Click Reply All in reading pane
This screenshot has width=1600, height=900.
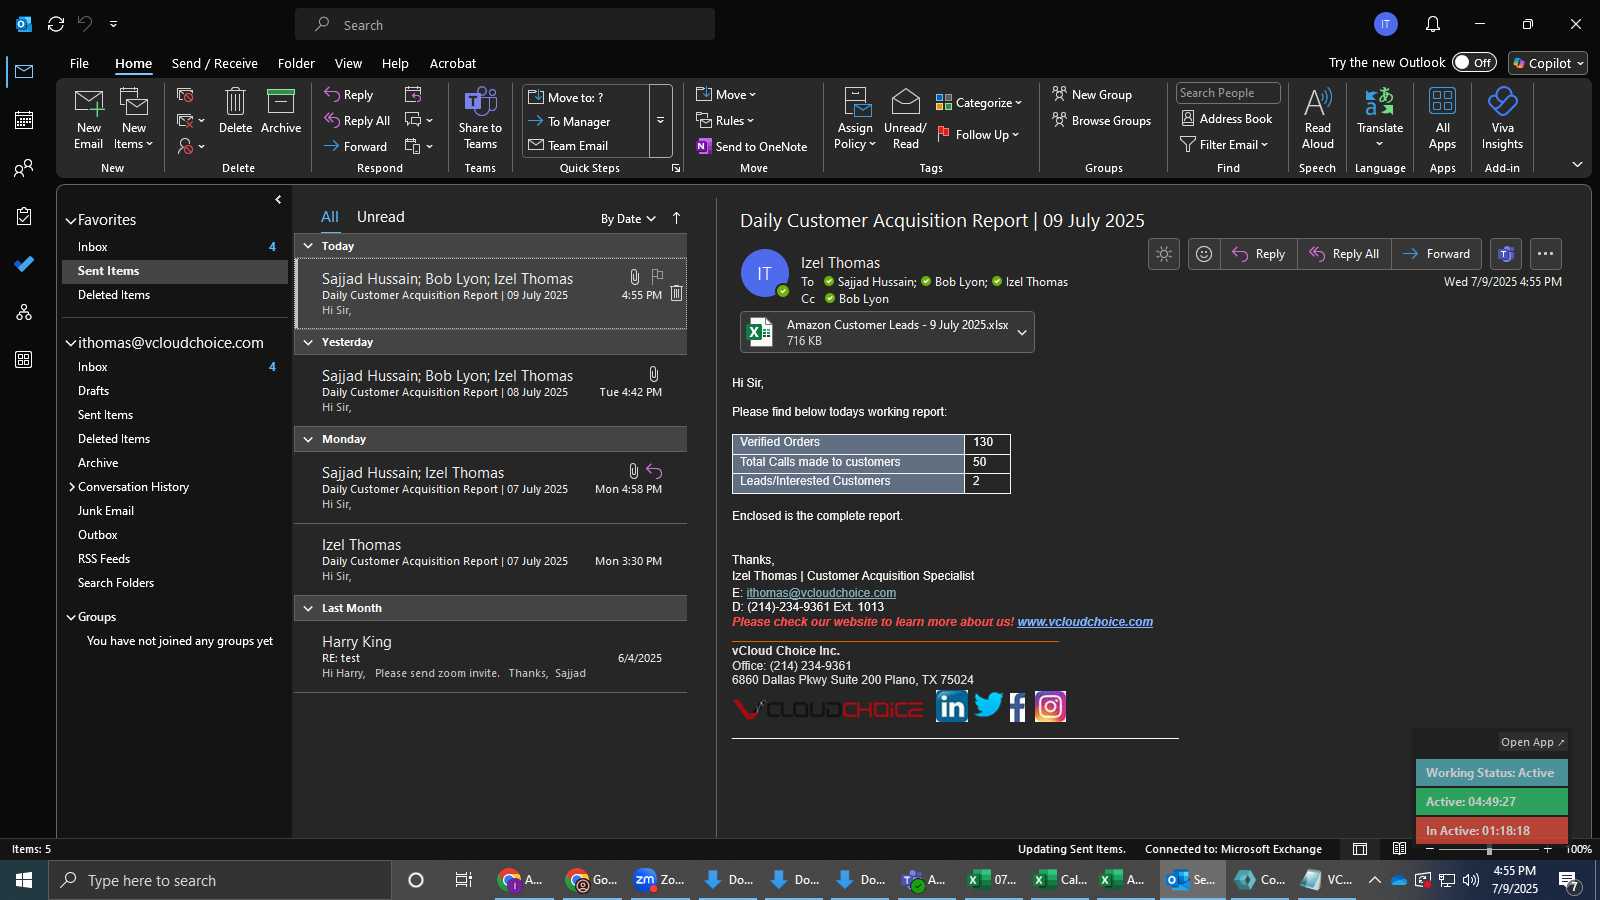point(1344,254)
